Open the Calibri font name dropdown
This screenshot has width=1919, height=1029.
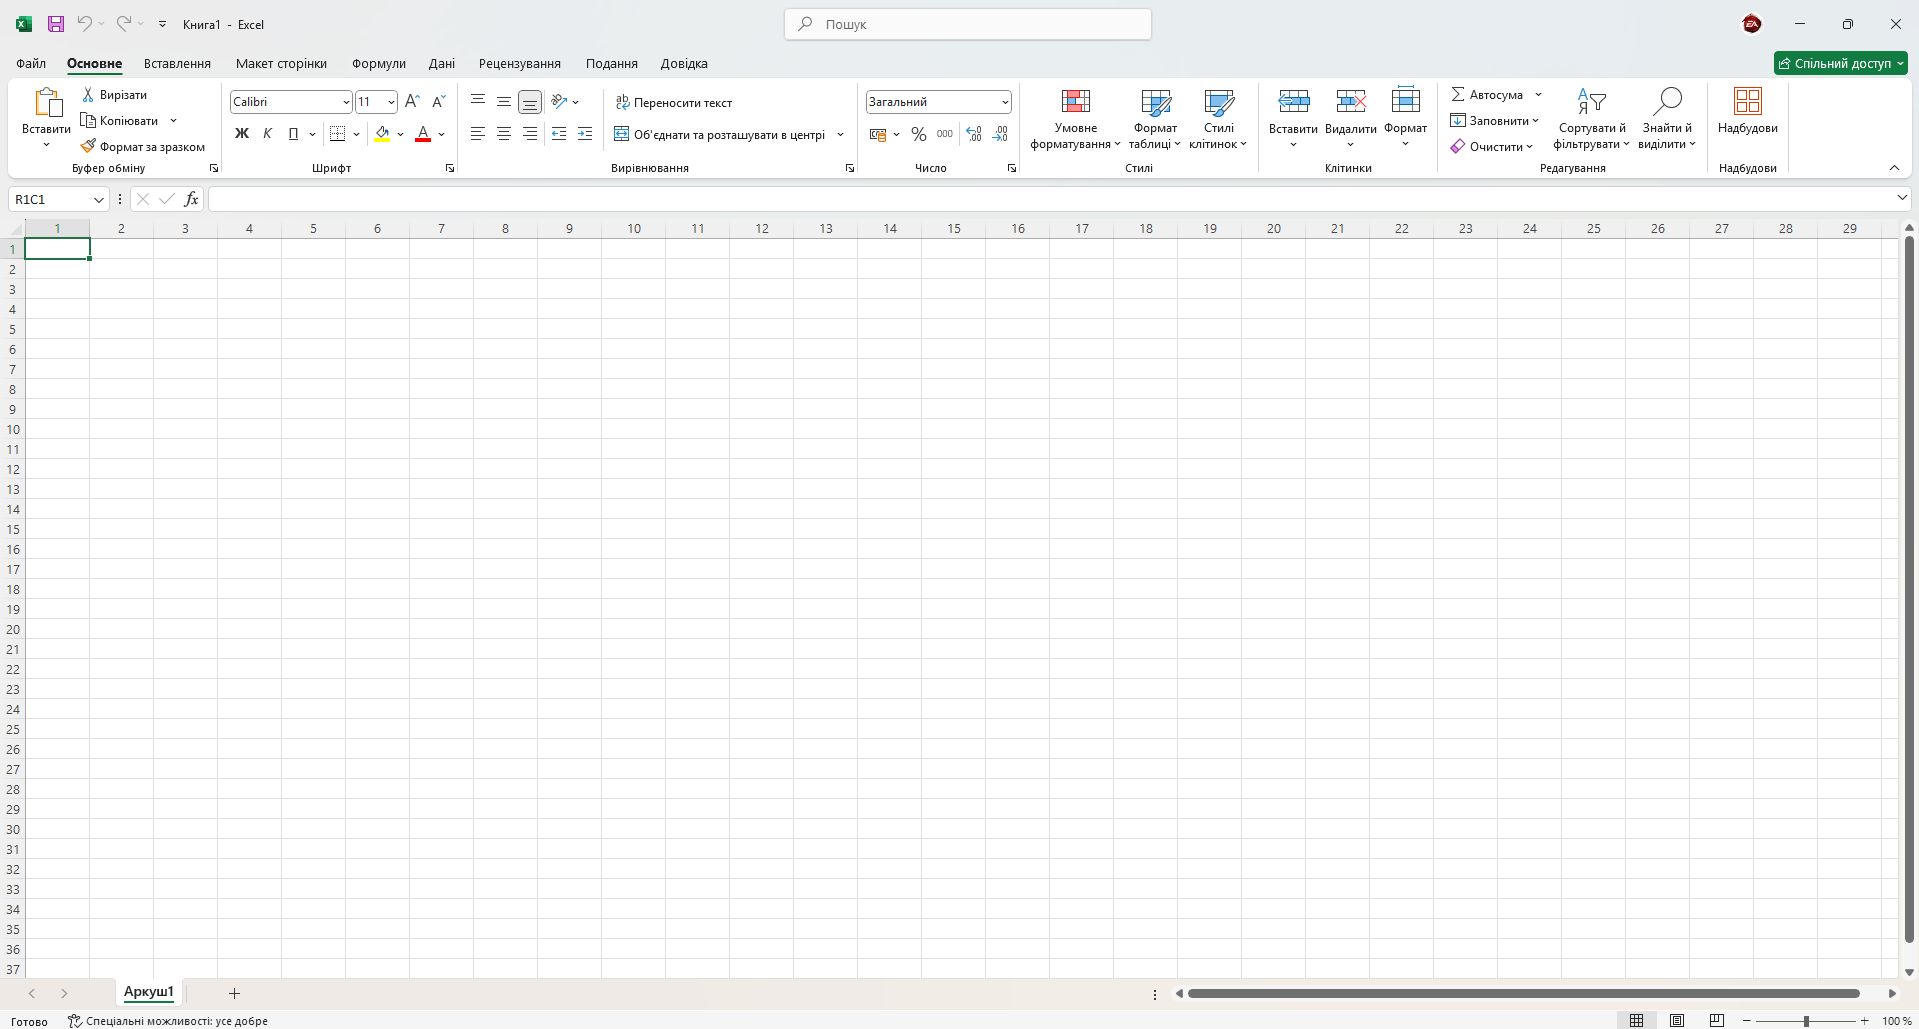pyautogui.click(x=346, y=102)
